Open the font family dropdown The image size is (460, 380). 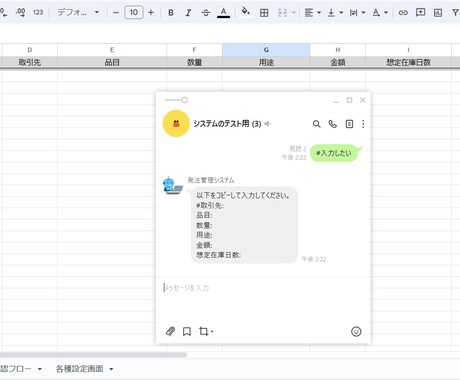point(78,13)
